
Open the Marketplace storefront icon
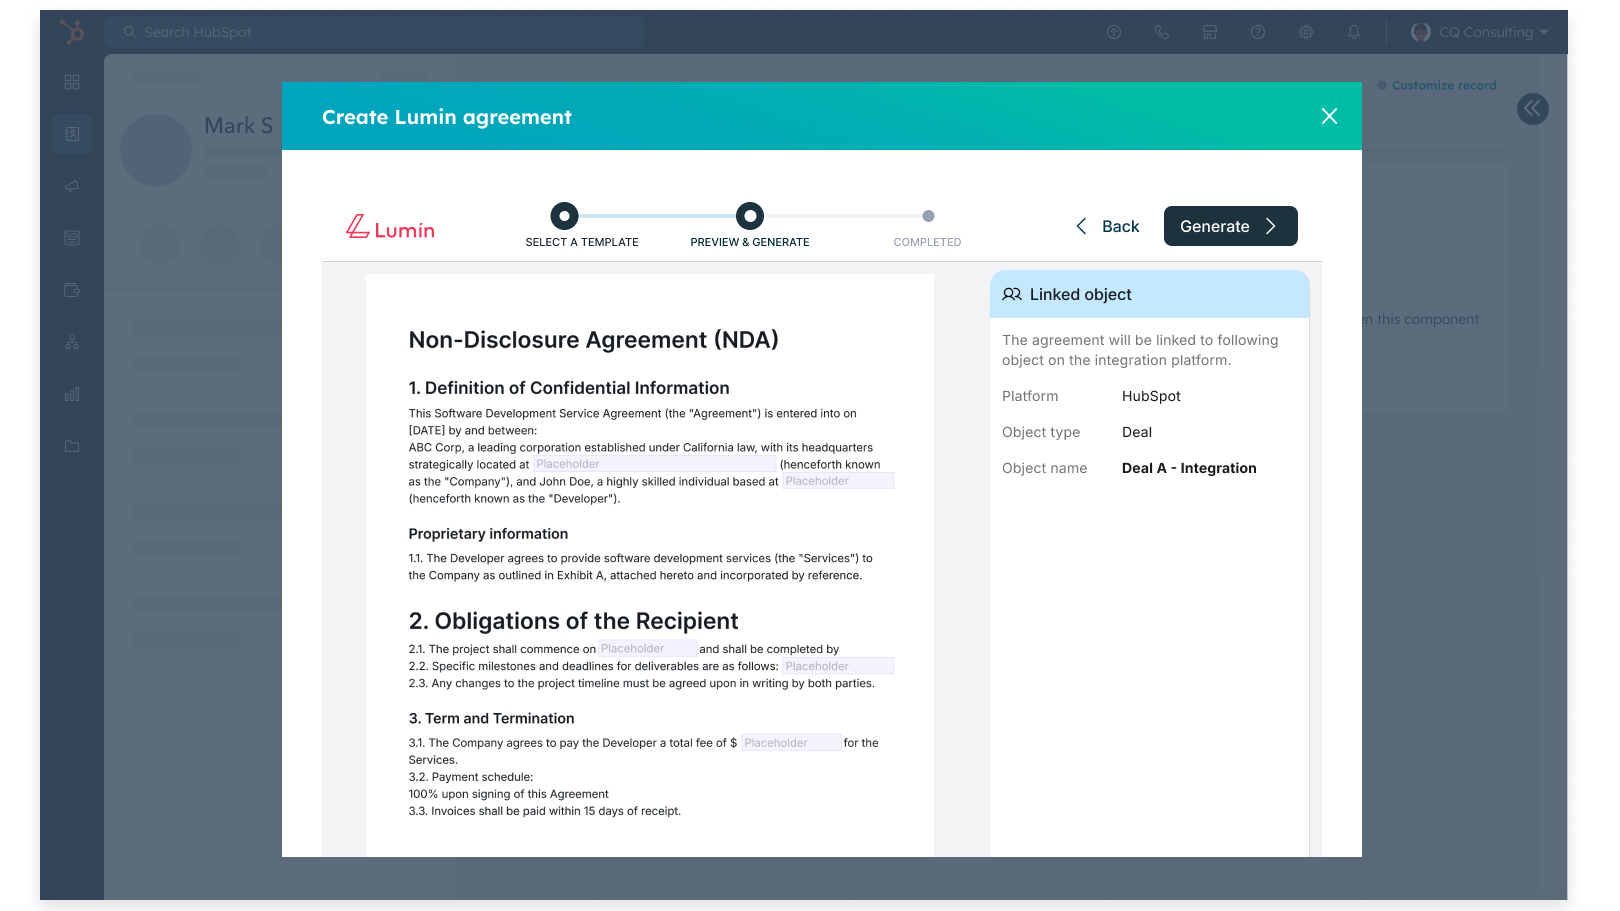coord(1210,32)
